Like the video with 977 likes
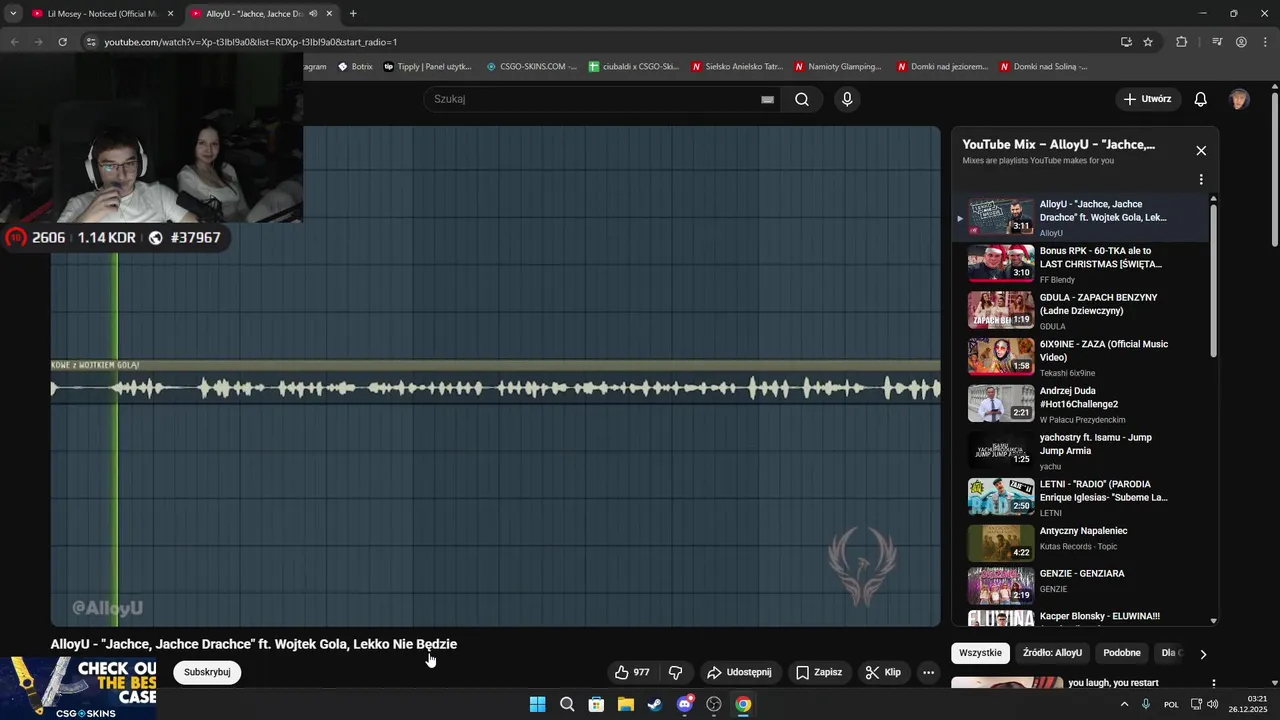 pos(632,672)
